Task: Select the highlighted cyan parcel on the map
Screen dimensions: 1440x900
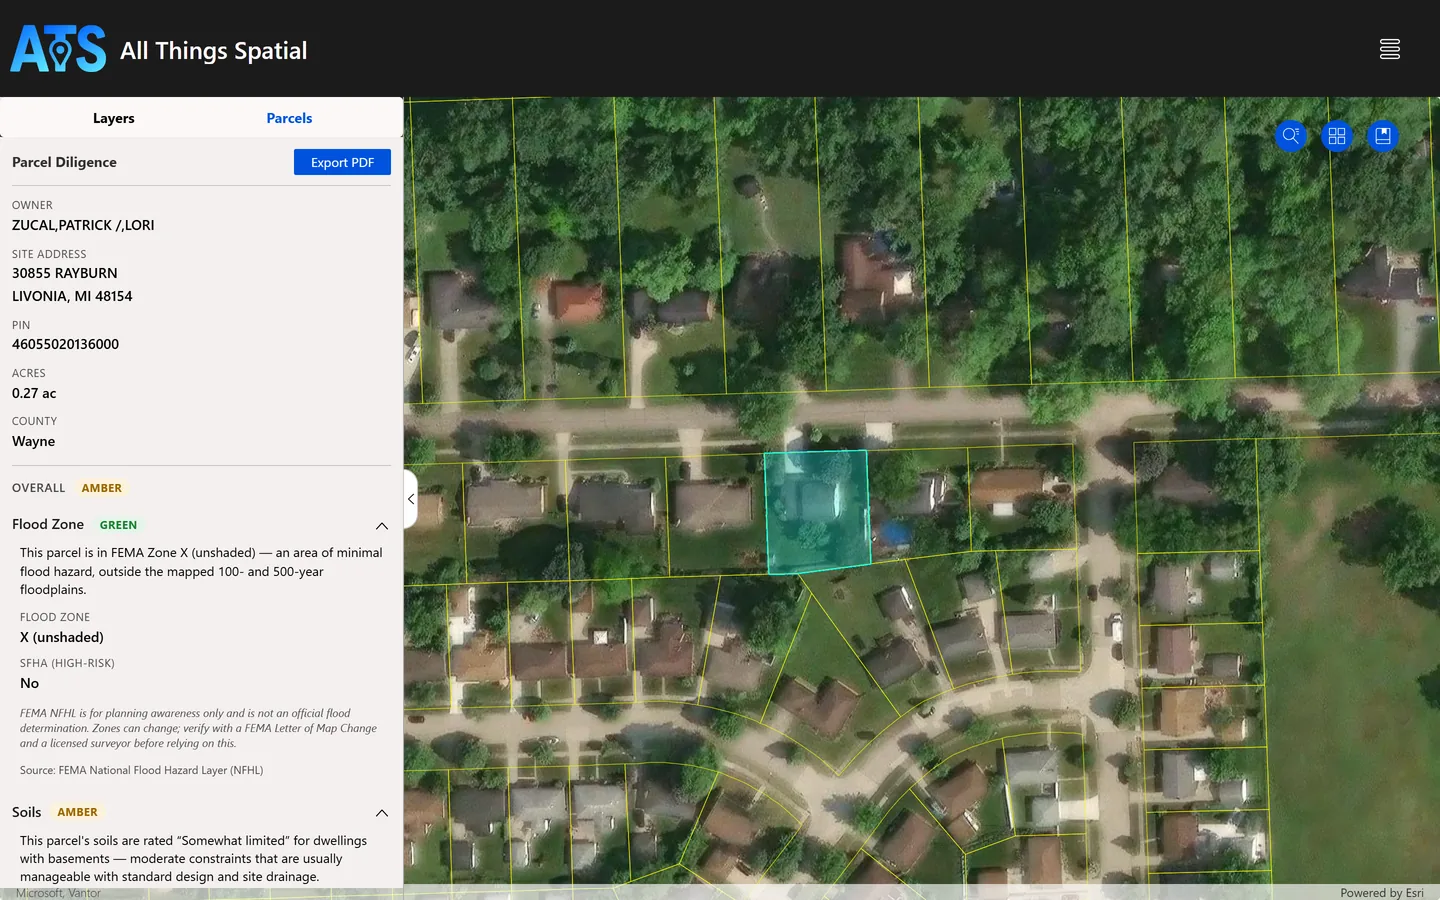Action: [x=817, y=511]
